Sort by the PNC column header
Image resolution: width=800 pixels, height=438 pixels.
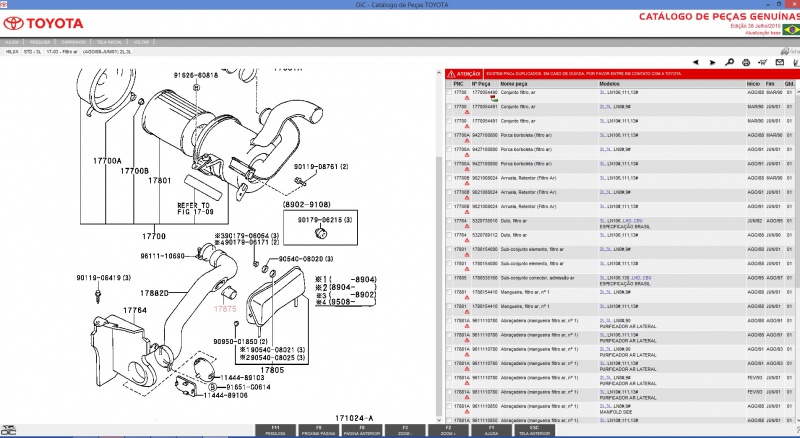point(459,84)
